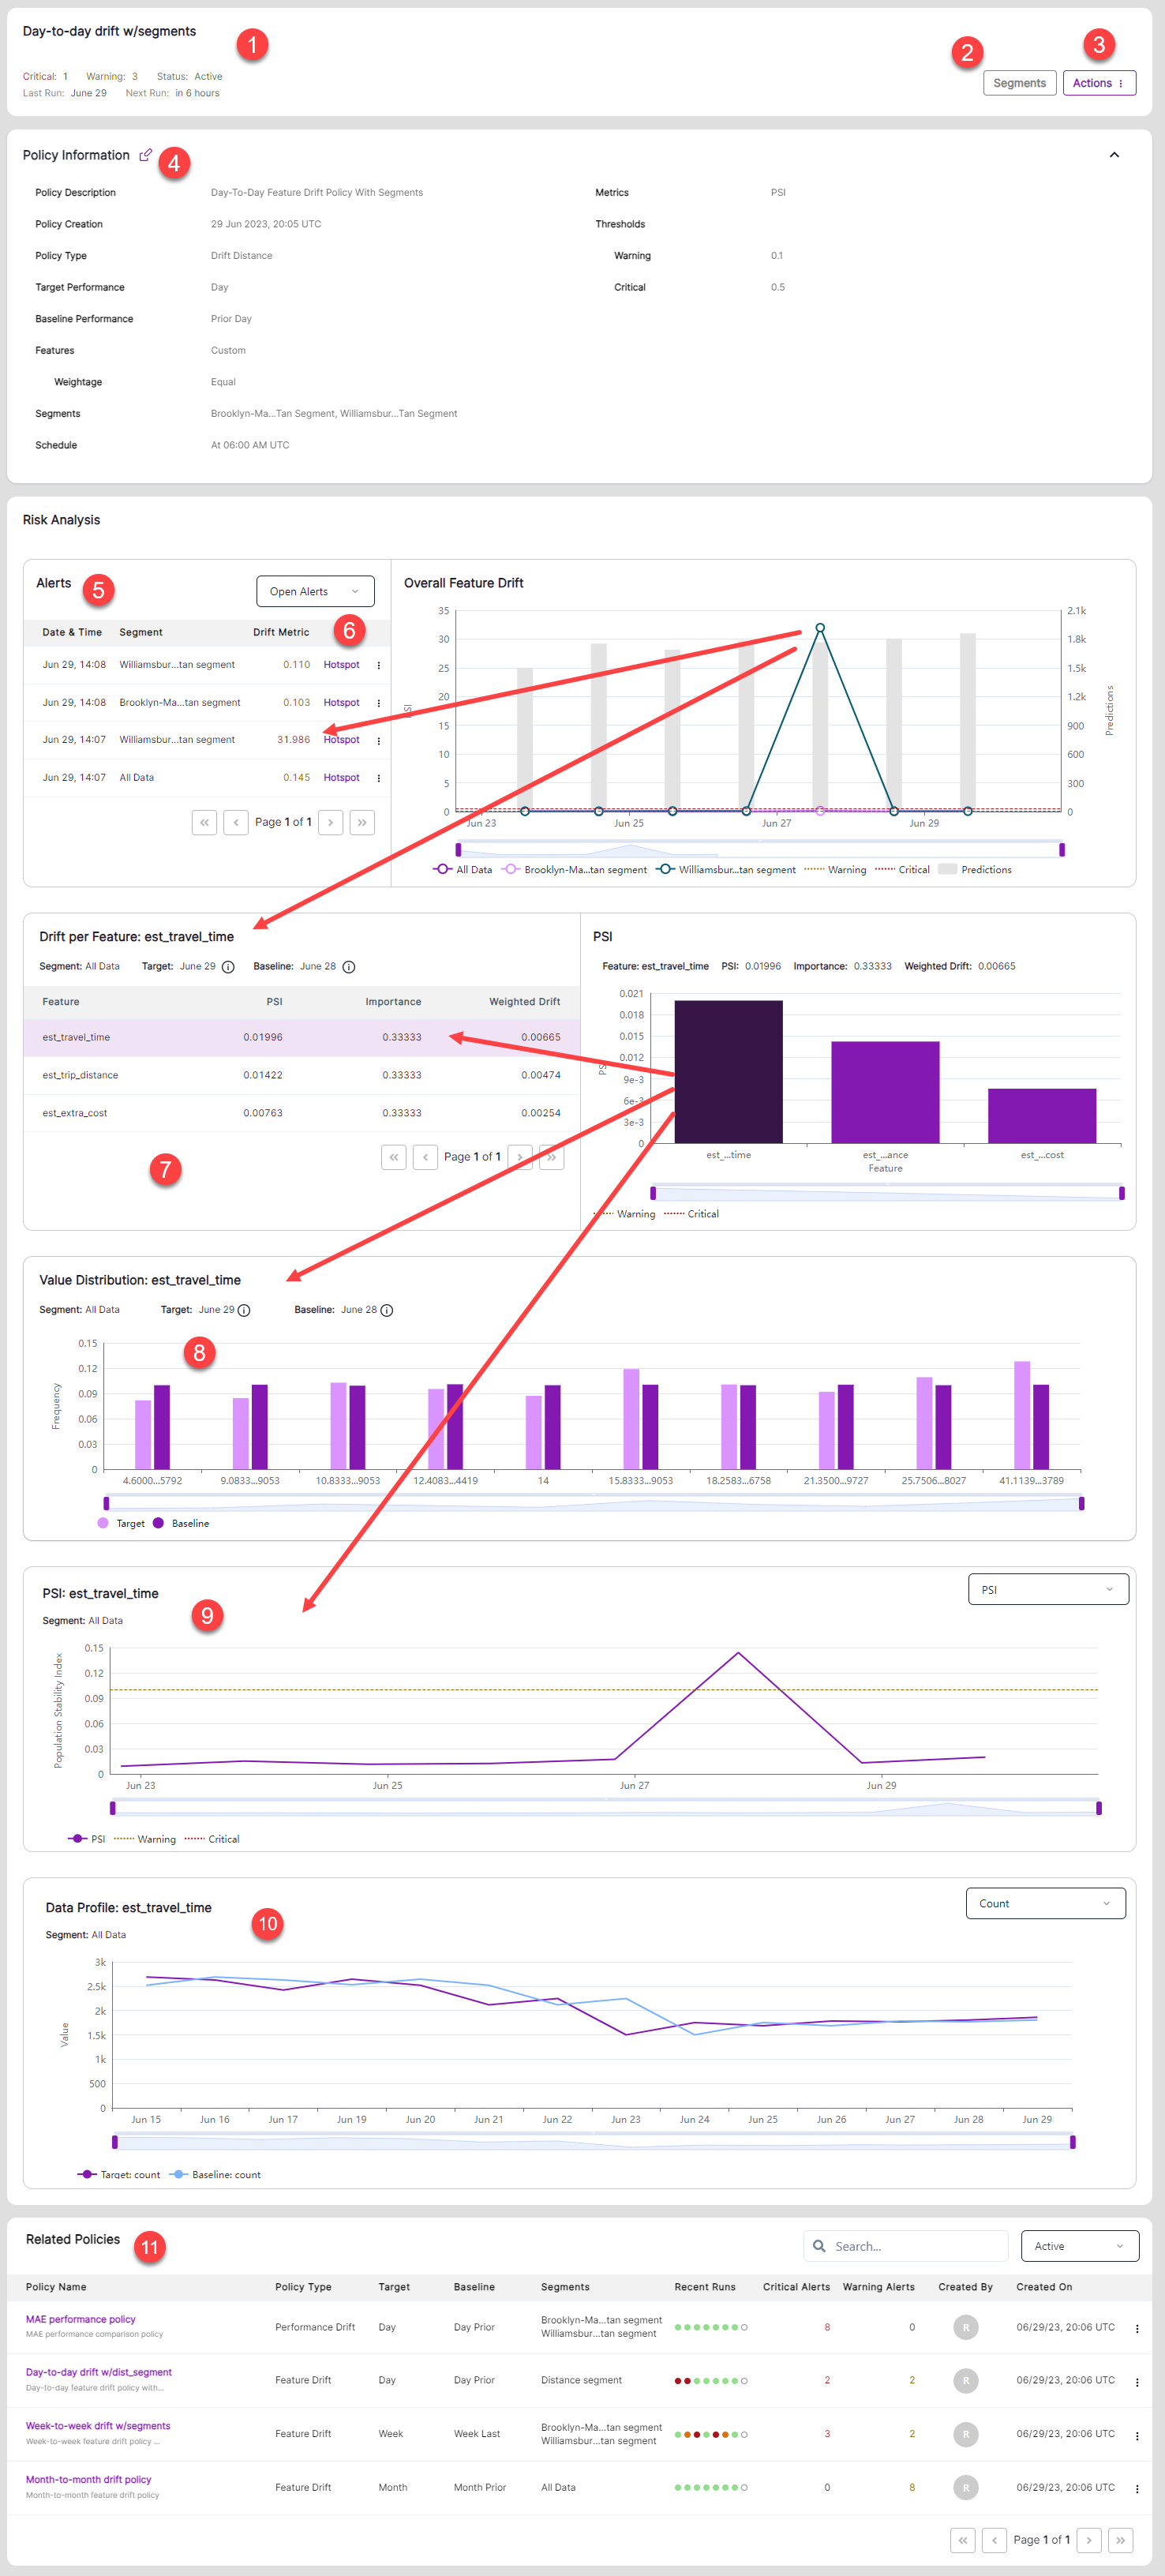Go to first page of Alerts
Image resolution: width=1165 pixels, height=2576 pixels.
point(204,822)
